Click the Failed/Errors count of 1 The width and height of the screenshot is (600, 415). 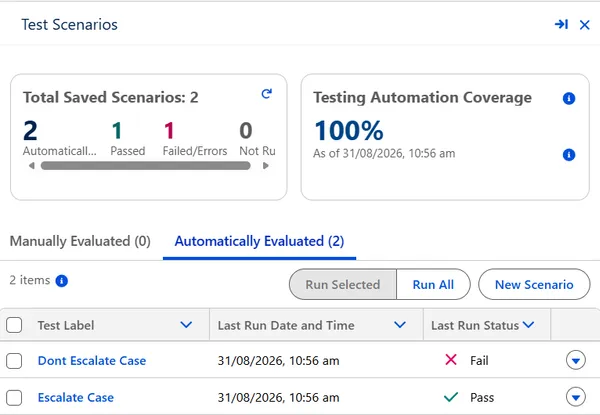pos(169,131)
